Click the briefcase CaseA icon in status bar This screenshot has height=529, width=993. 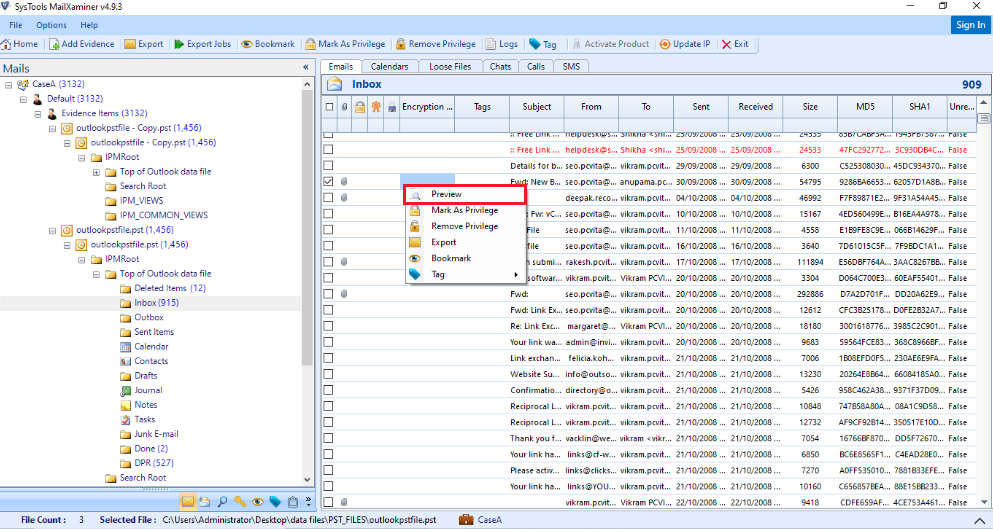(466, 519)
